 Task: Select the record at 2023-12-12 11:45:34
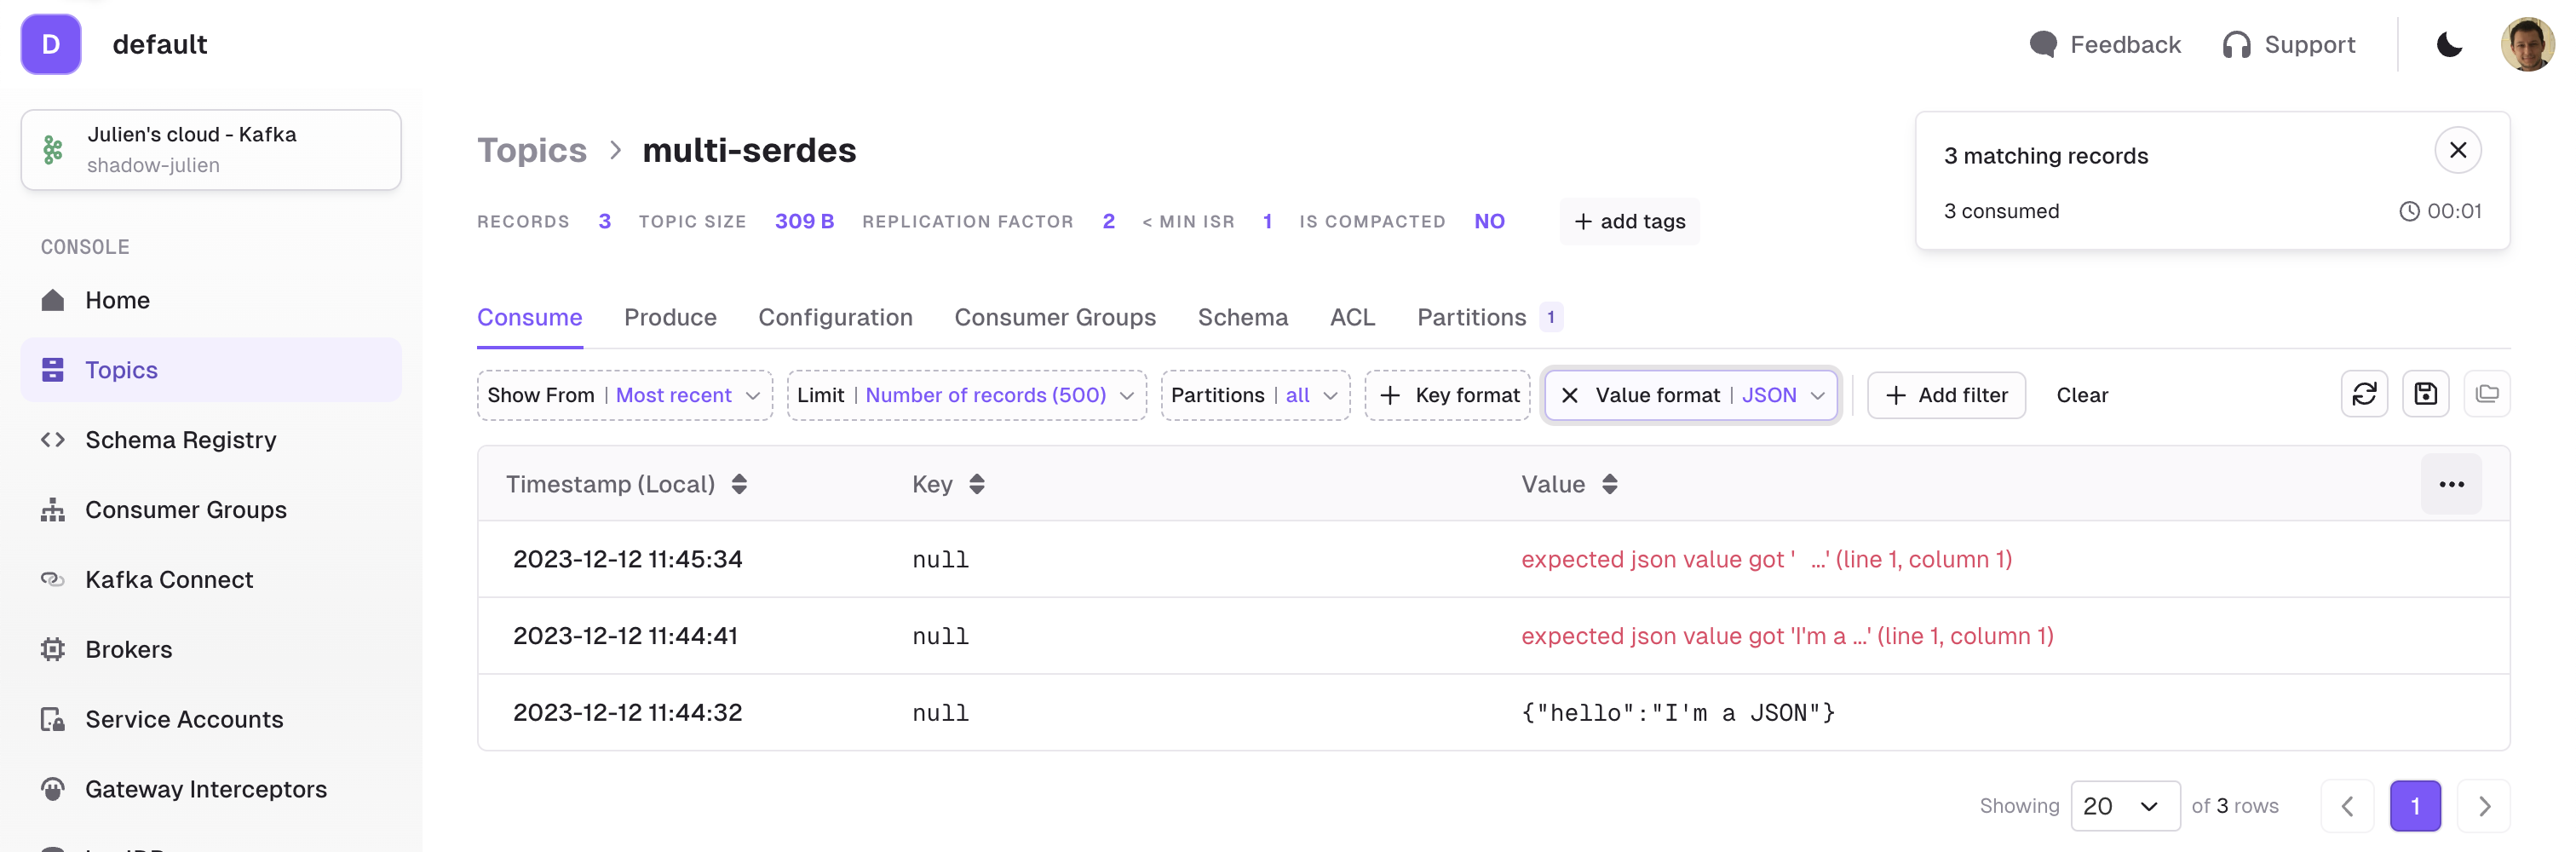[x=1494, y=560]
